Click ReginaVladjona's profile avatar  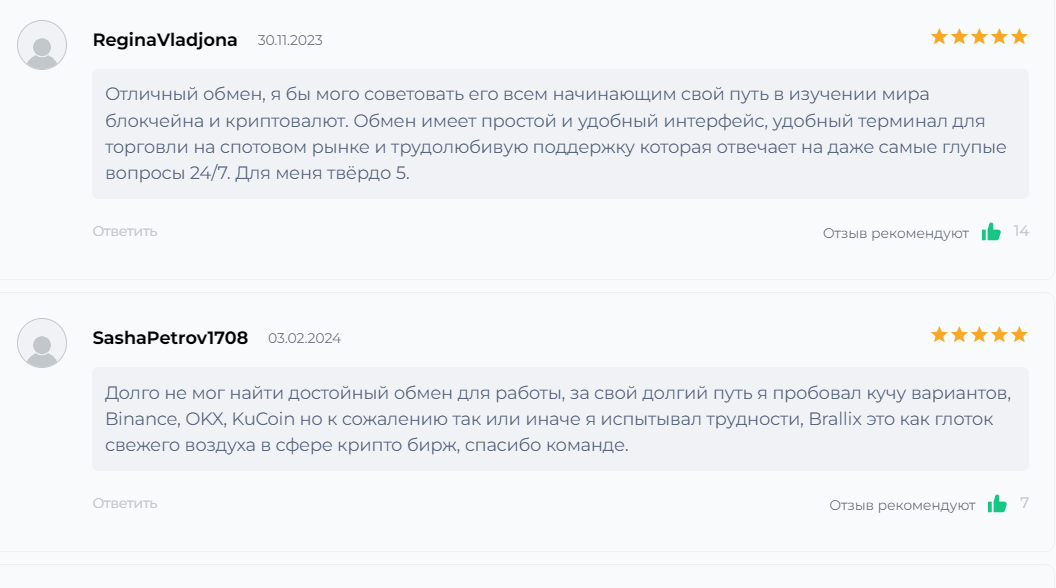pos(42,45)
